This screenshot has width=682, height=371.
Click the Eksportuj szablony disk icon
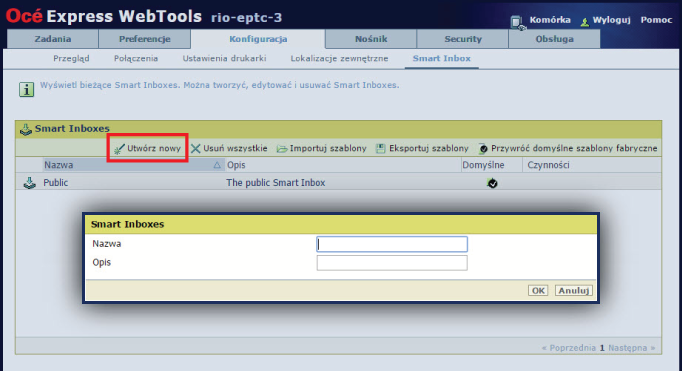pos(381,149)
